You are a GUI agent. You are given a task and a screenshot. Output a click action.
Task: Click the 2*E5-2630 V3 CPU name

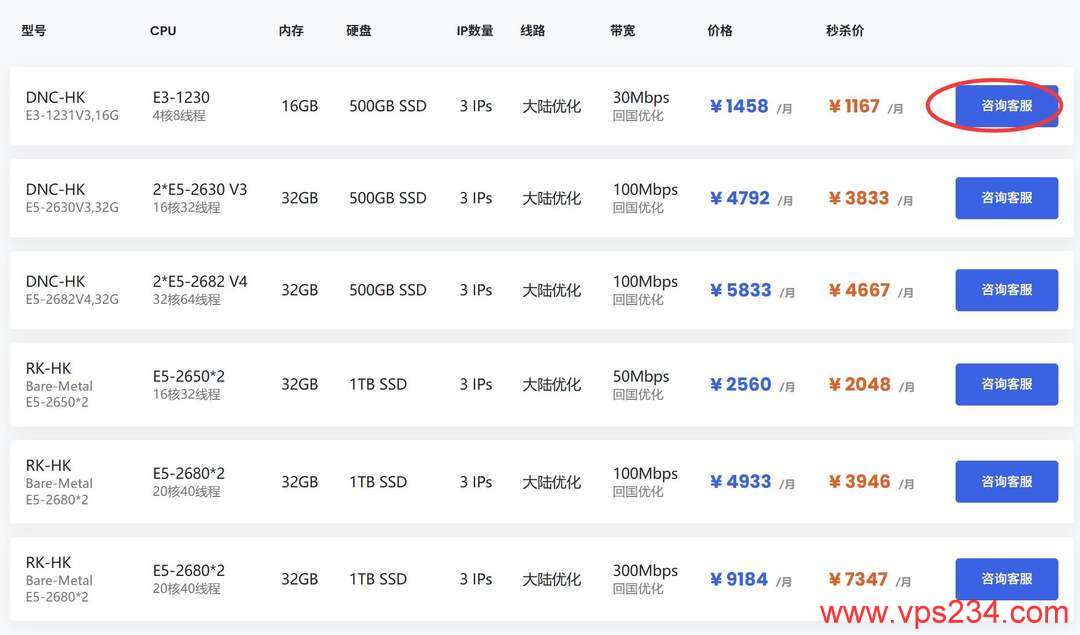pos(200,190)
